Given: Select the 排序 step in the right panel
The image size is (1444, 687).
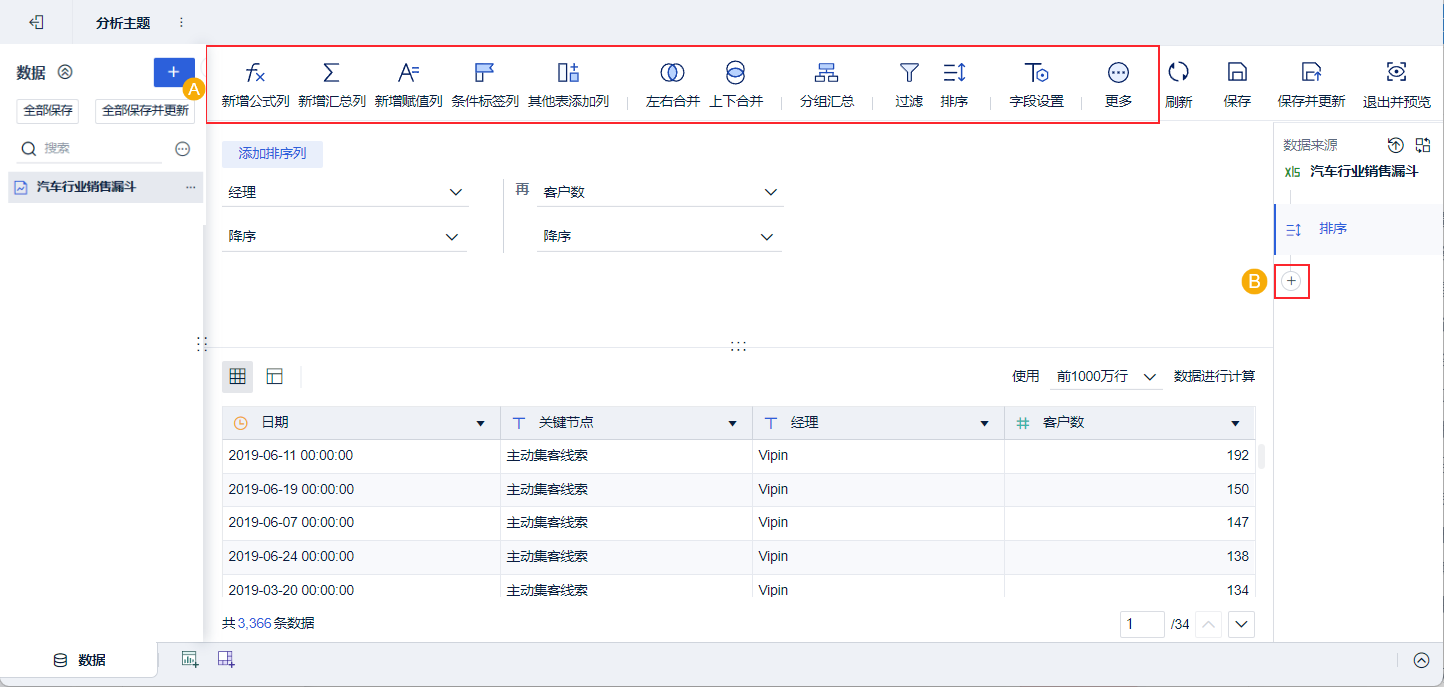Looking at the screenshot, I should [1358, 229].
